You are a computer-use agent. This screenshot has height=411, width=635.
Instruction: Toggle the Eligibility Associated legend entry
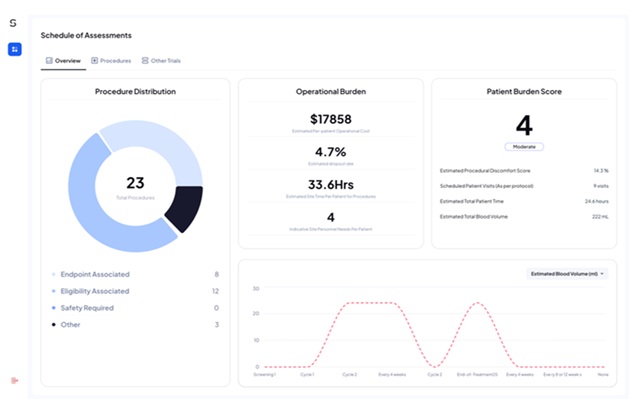click(95, 291)
